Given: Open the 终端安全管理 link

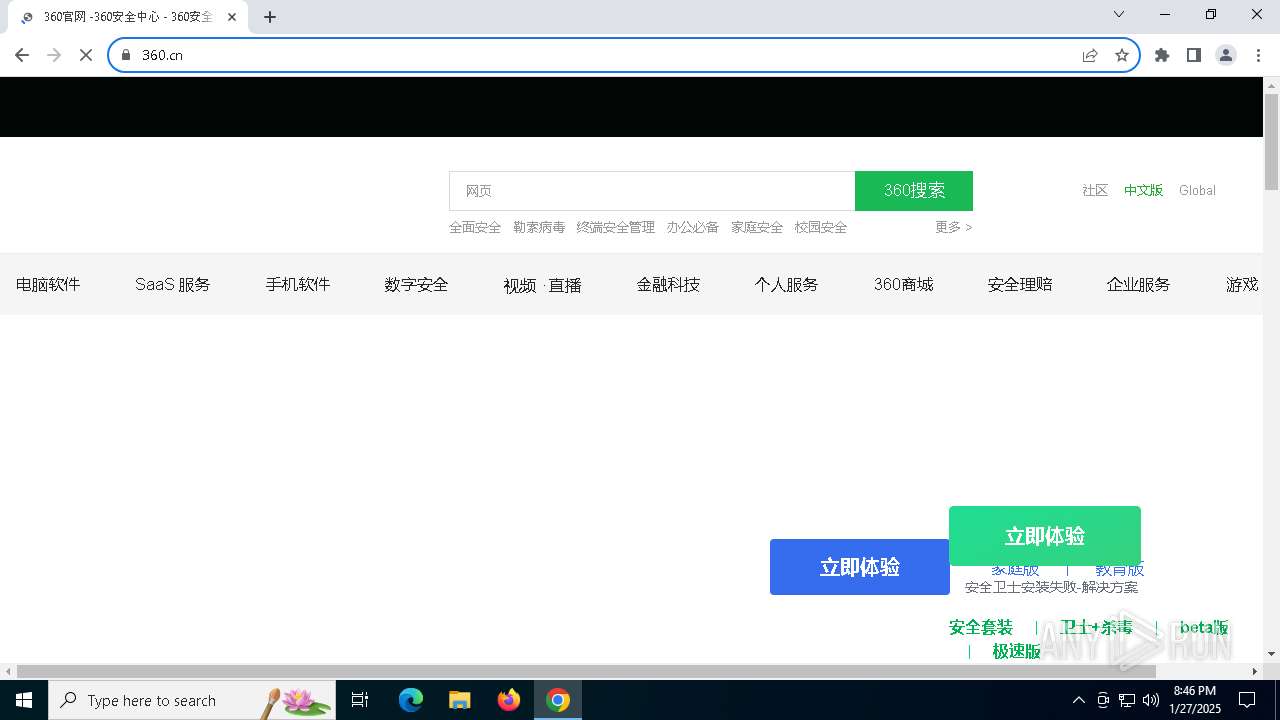Looking at the screenshot, I should click(616, 227).
